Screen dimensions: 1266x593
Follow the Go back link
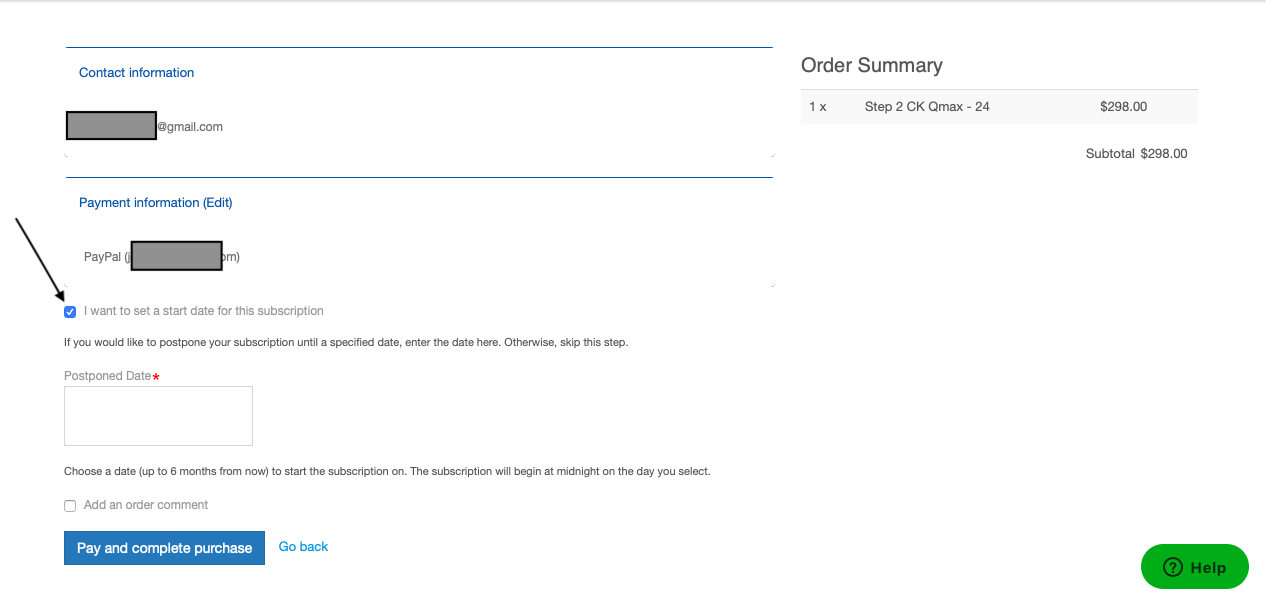303,547
